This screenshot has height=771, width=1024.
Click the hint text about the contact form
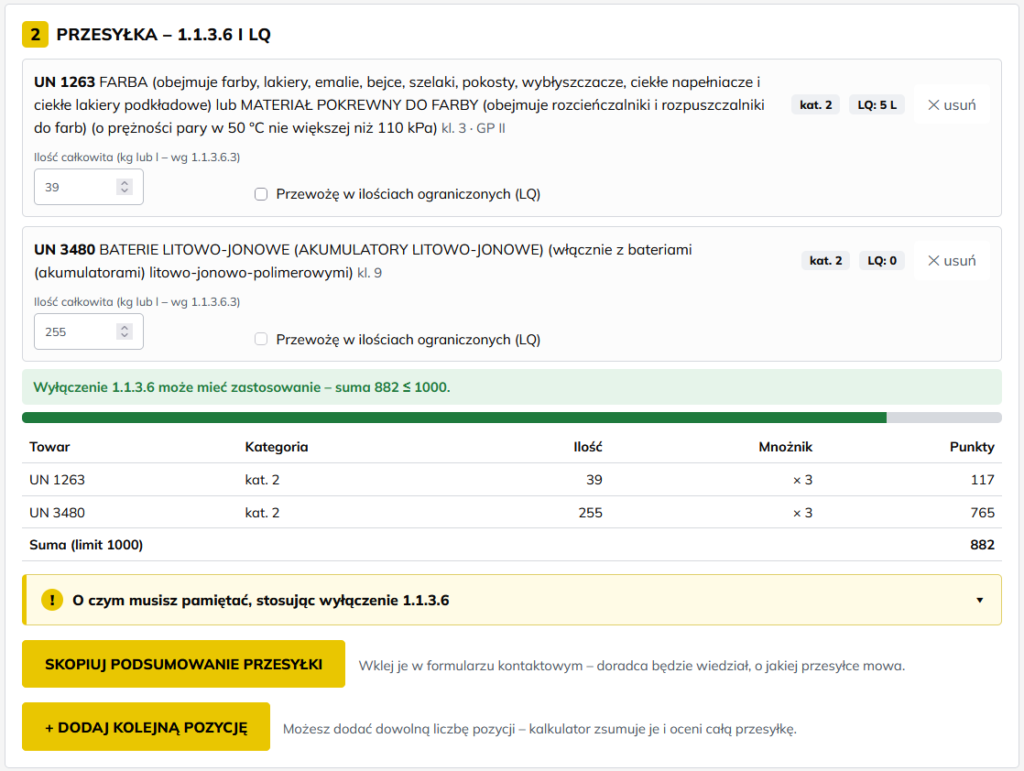pyautogui.click(x=632, y=666)
